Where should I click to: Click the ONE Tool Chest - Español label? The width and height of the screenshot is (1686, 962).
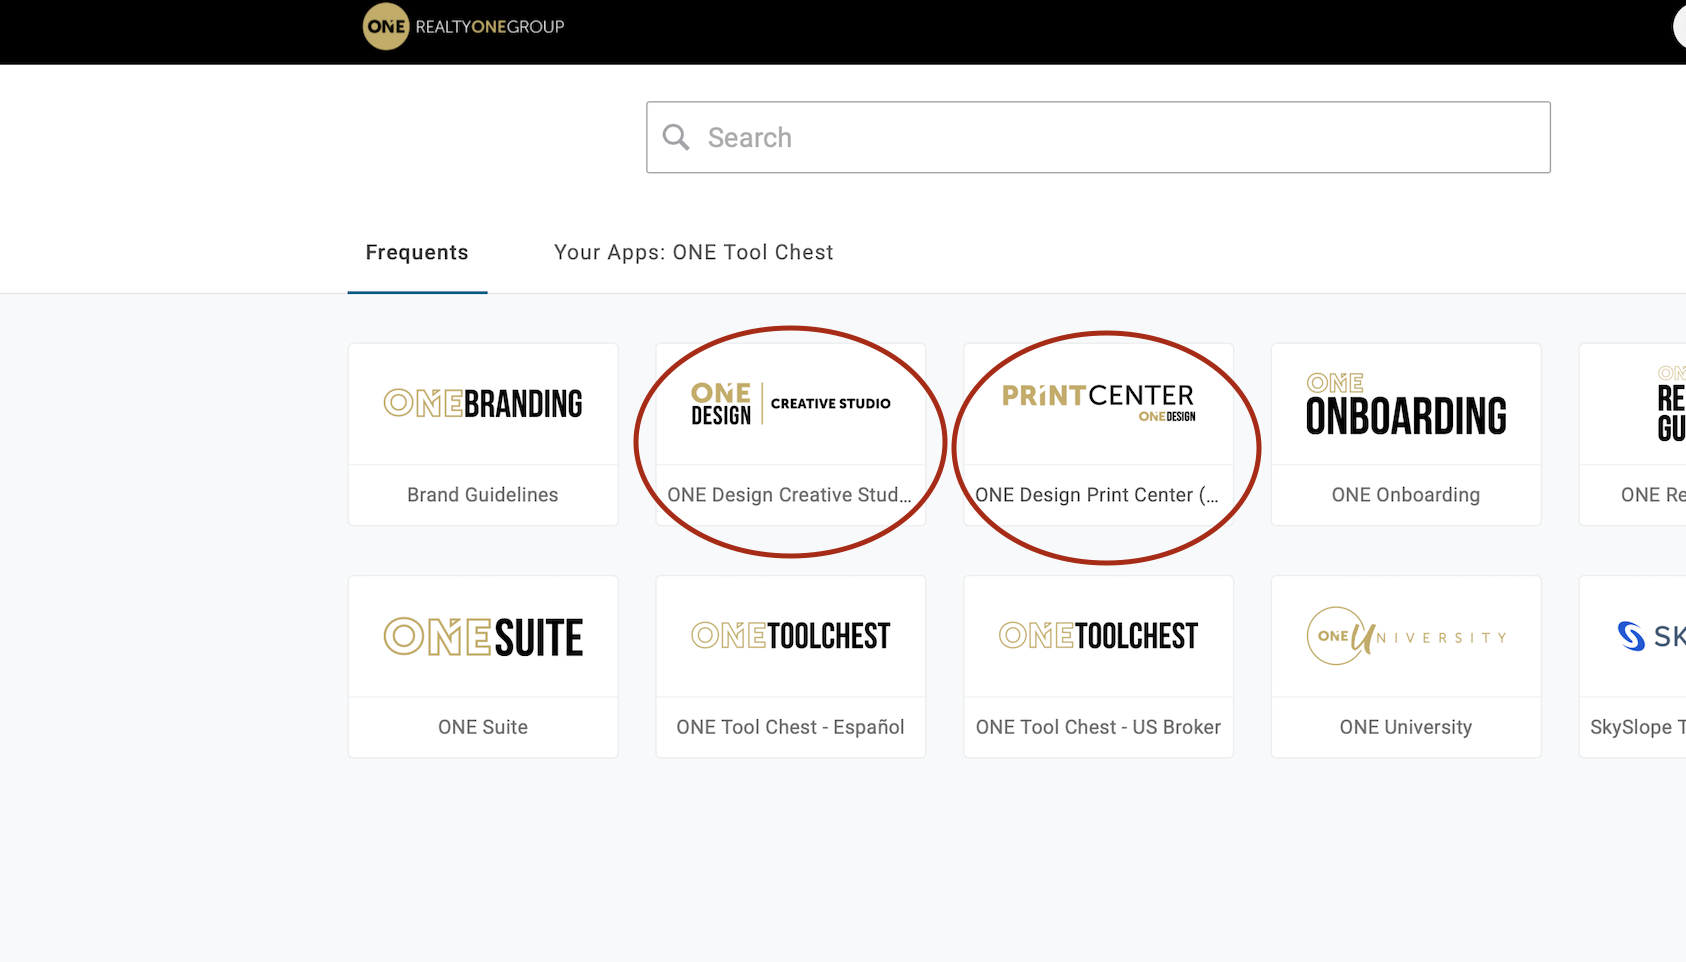click(x=790, y=727)
